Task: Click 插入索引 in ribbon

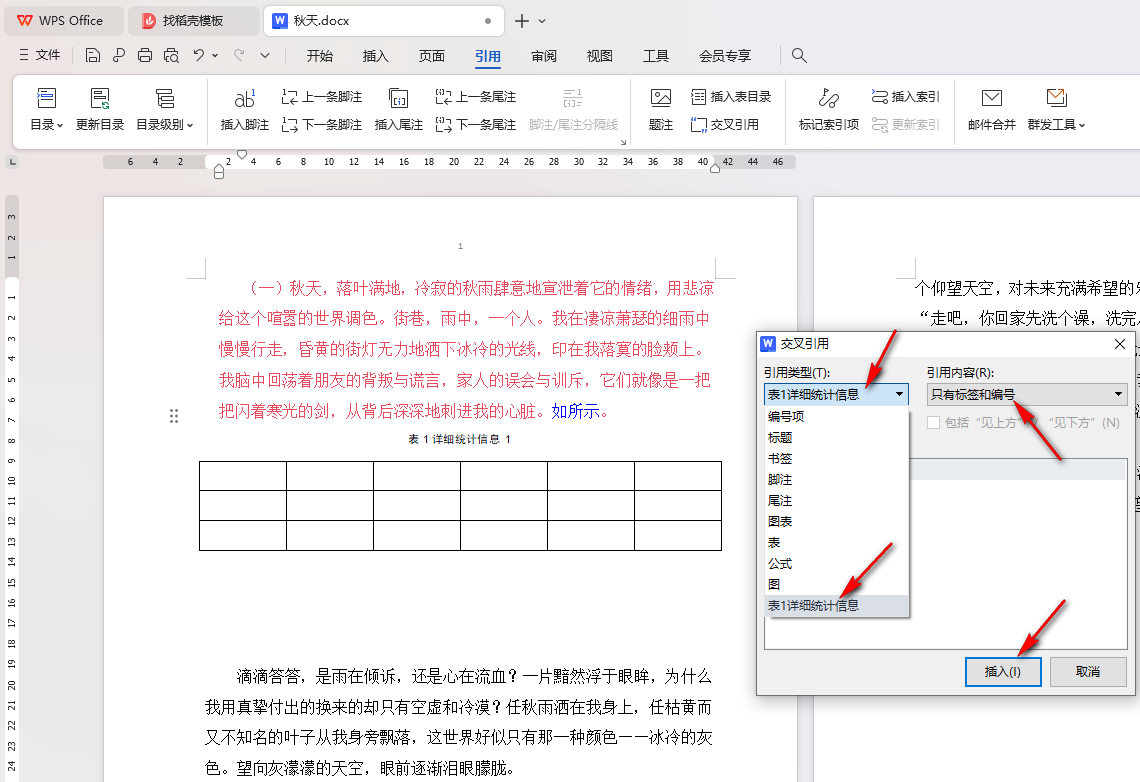Action: pos(905,97)
